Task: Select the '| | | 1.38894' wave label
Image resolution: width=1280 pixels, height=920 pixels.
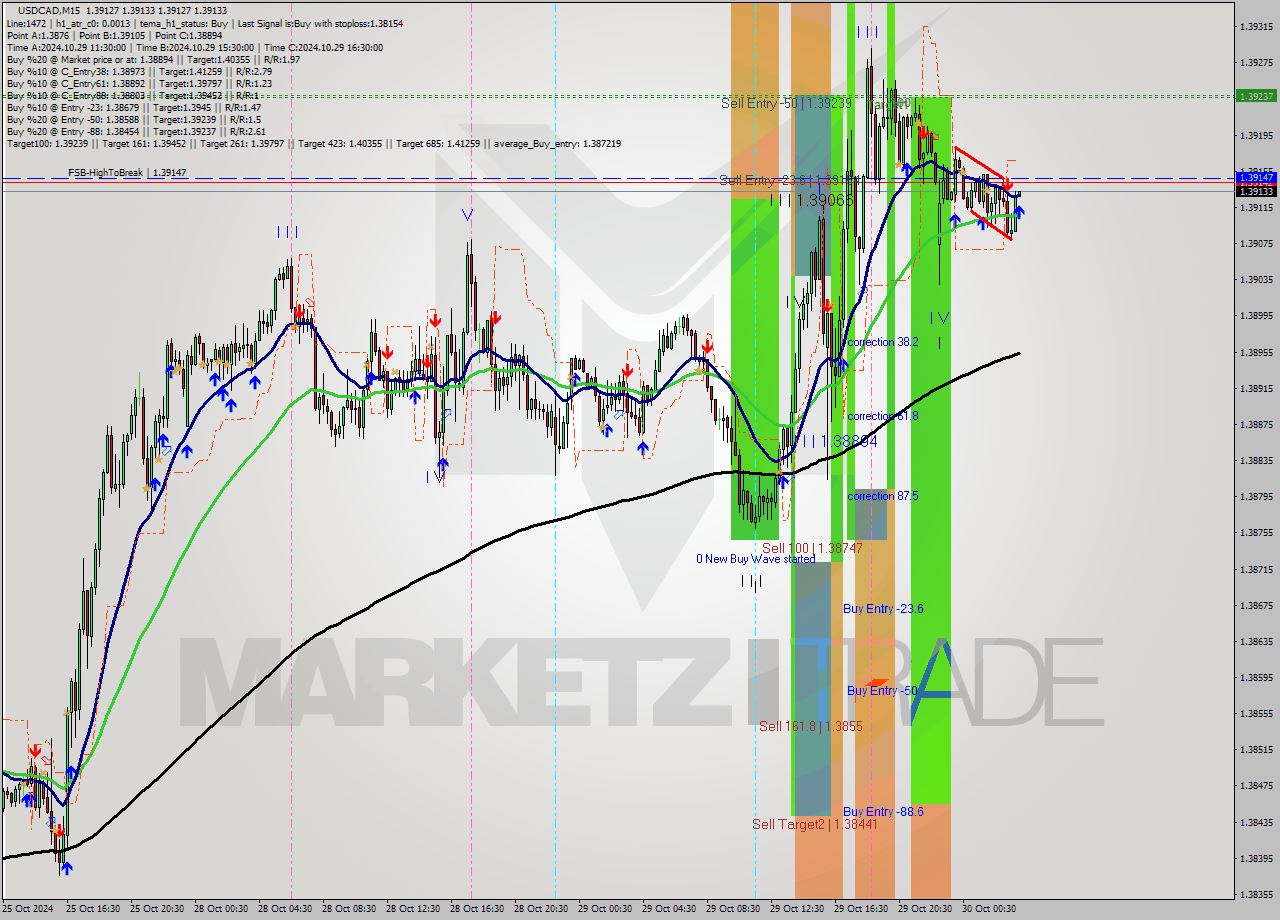Action: point(837,440)
